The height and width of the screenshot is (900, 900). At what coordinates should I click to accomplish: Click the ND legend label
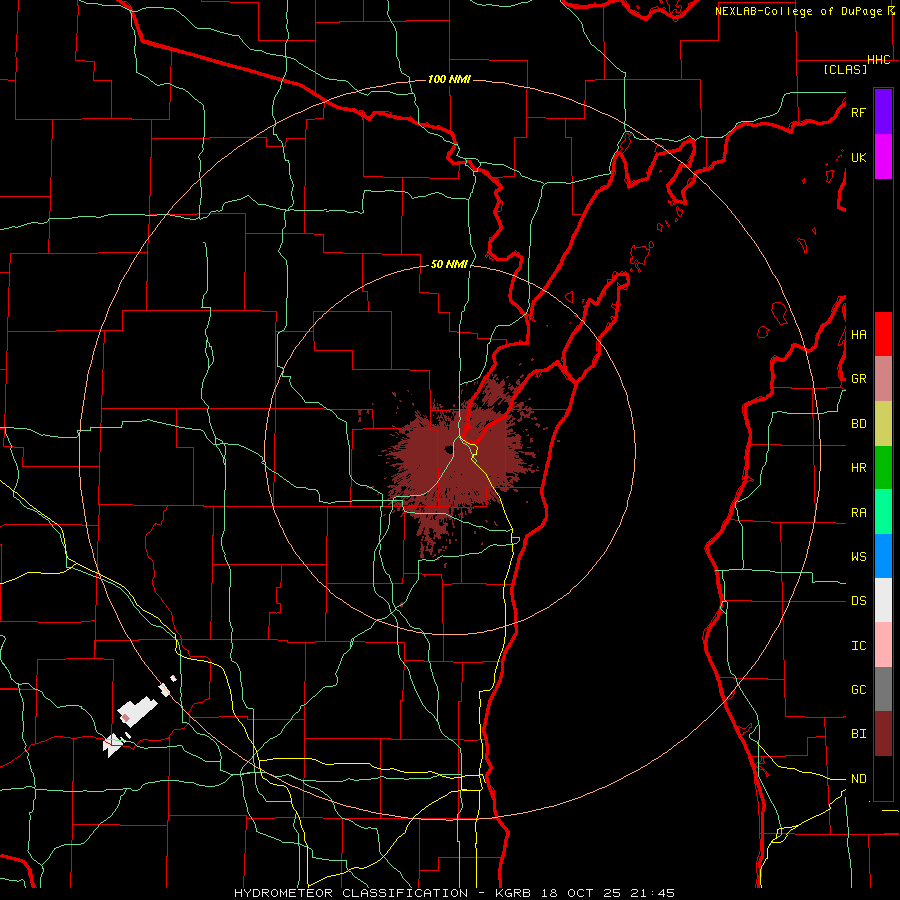coord(858,778)
